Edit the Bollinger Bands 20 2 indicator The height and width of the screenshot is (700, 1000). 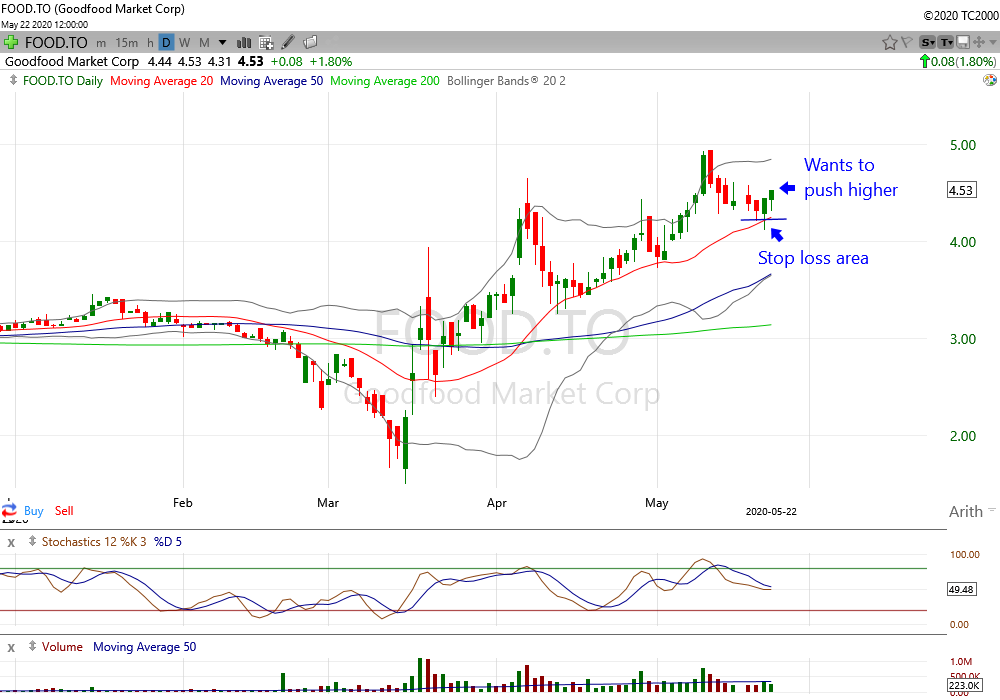(506, 80)
